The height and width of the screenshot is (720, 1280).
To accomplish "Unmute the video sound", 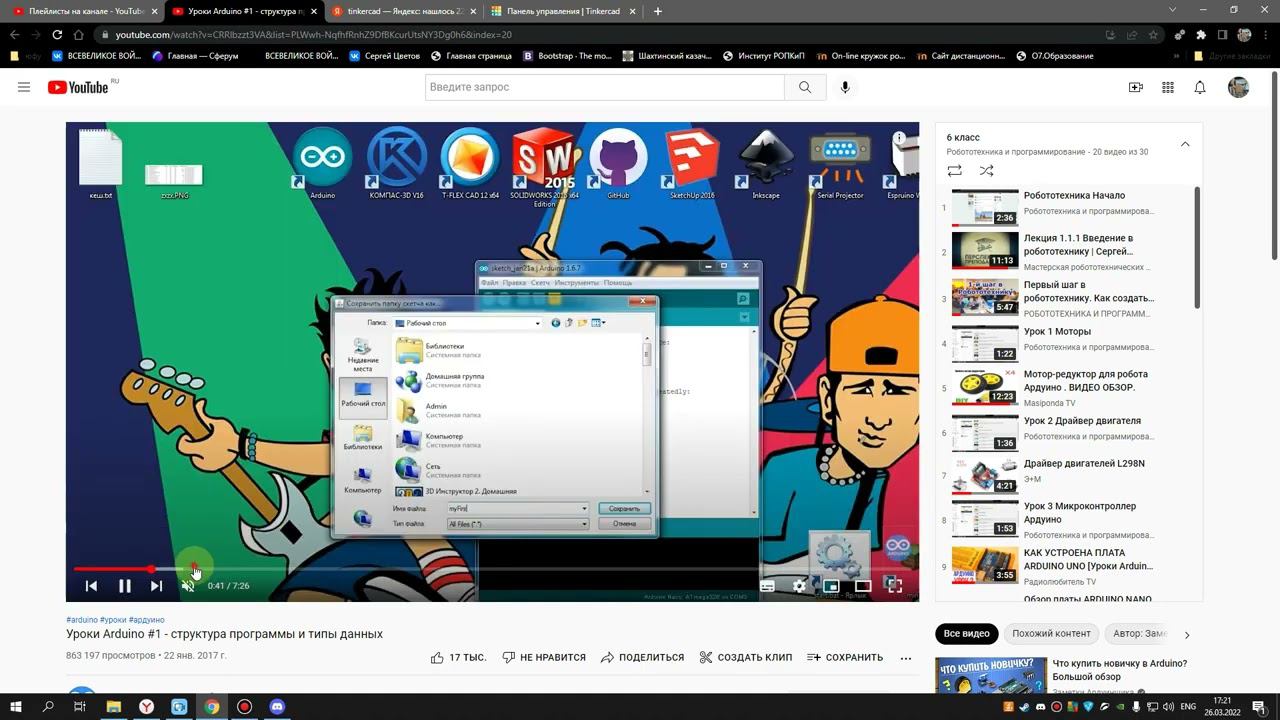I will tap(188, 586).
